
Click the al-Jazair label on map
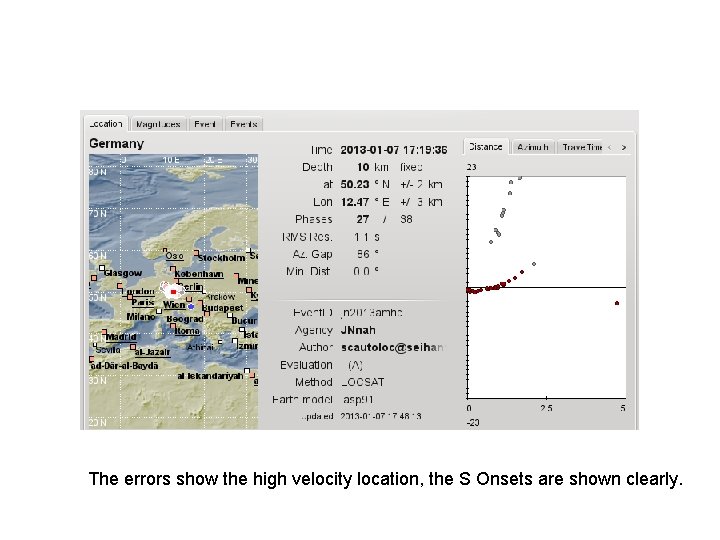[x=153, y=352]
